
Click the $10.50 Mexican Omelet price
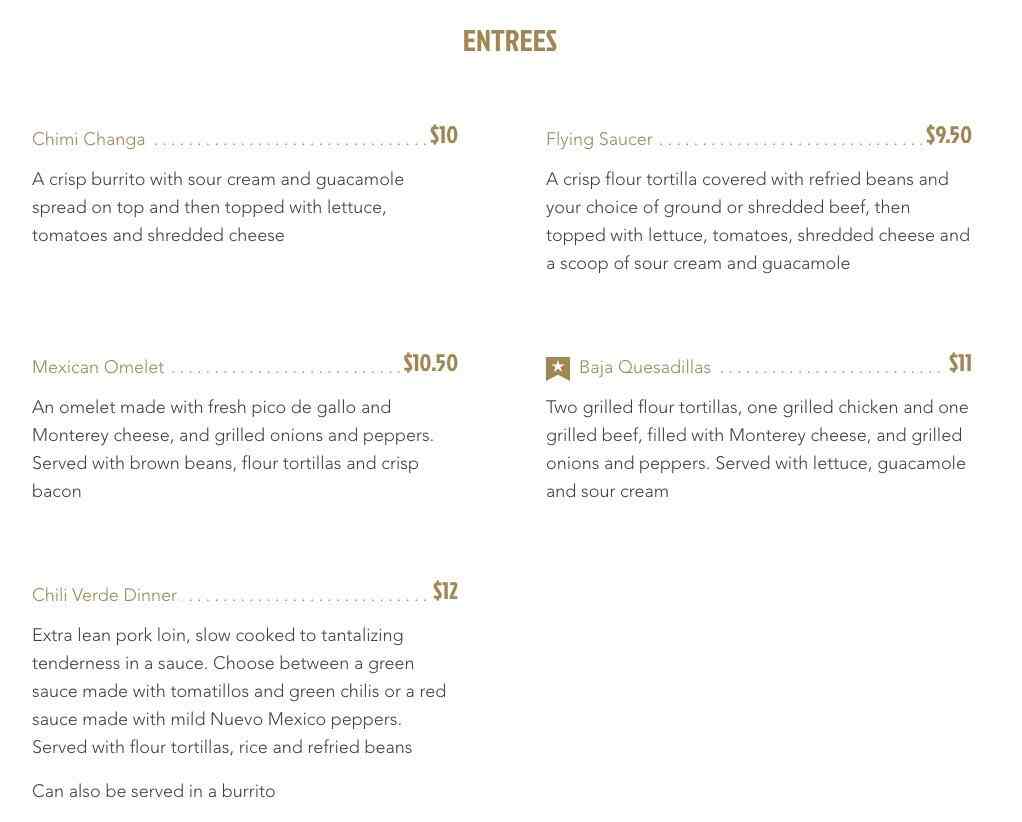(x=431, y=364)
